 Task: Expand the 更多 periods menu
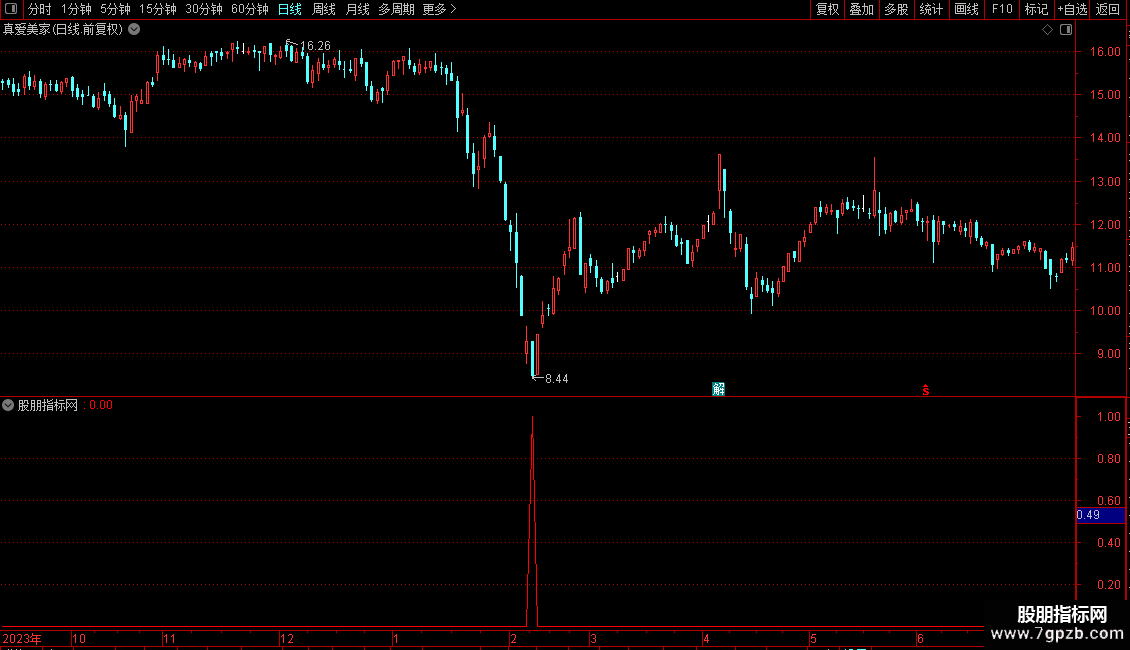[x=439, y=9]
